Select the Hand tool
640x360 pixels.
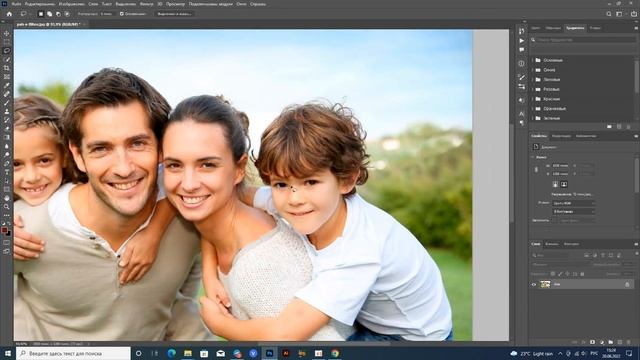(7, 198)
